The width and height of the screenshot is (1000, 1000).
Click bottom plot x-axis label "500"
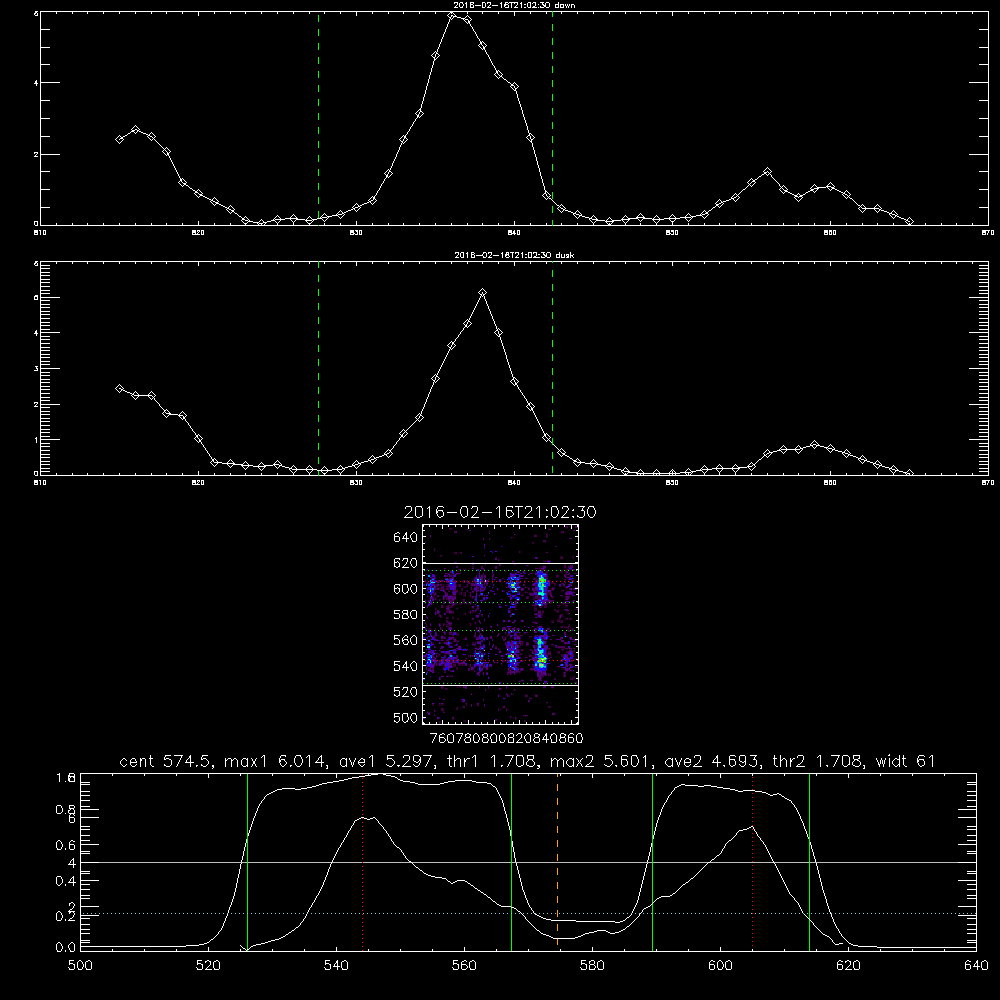80,966
